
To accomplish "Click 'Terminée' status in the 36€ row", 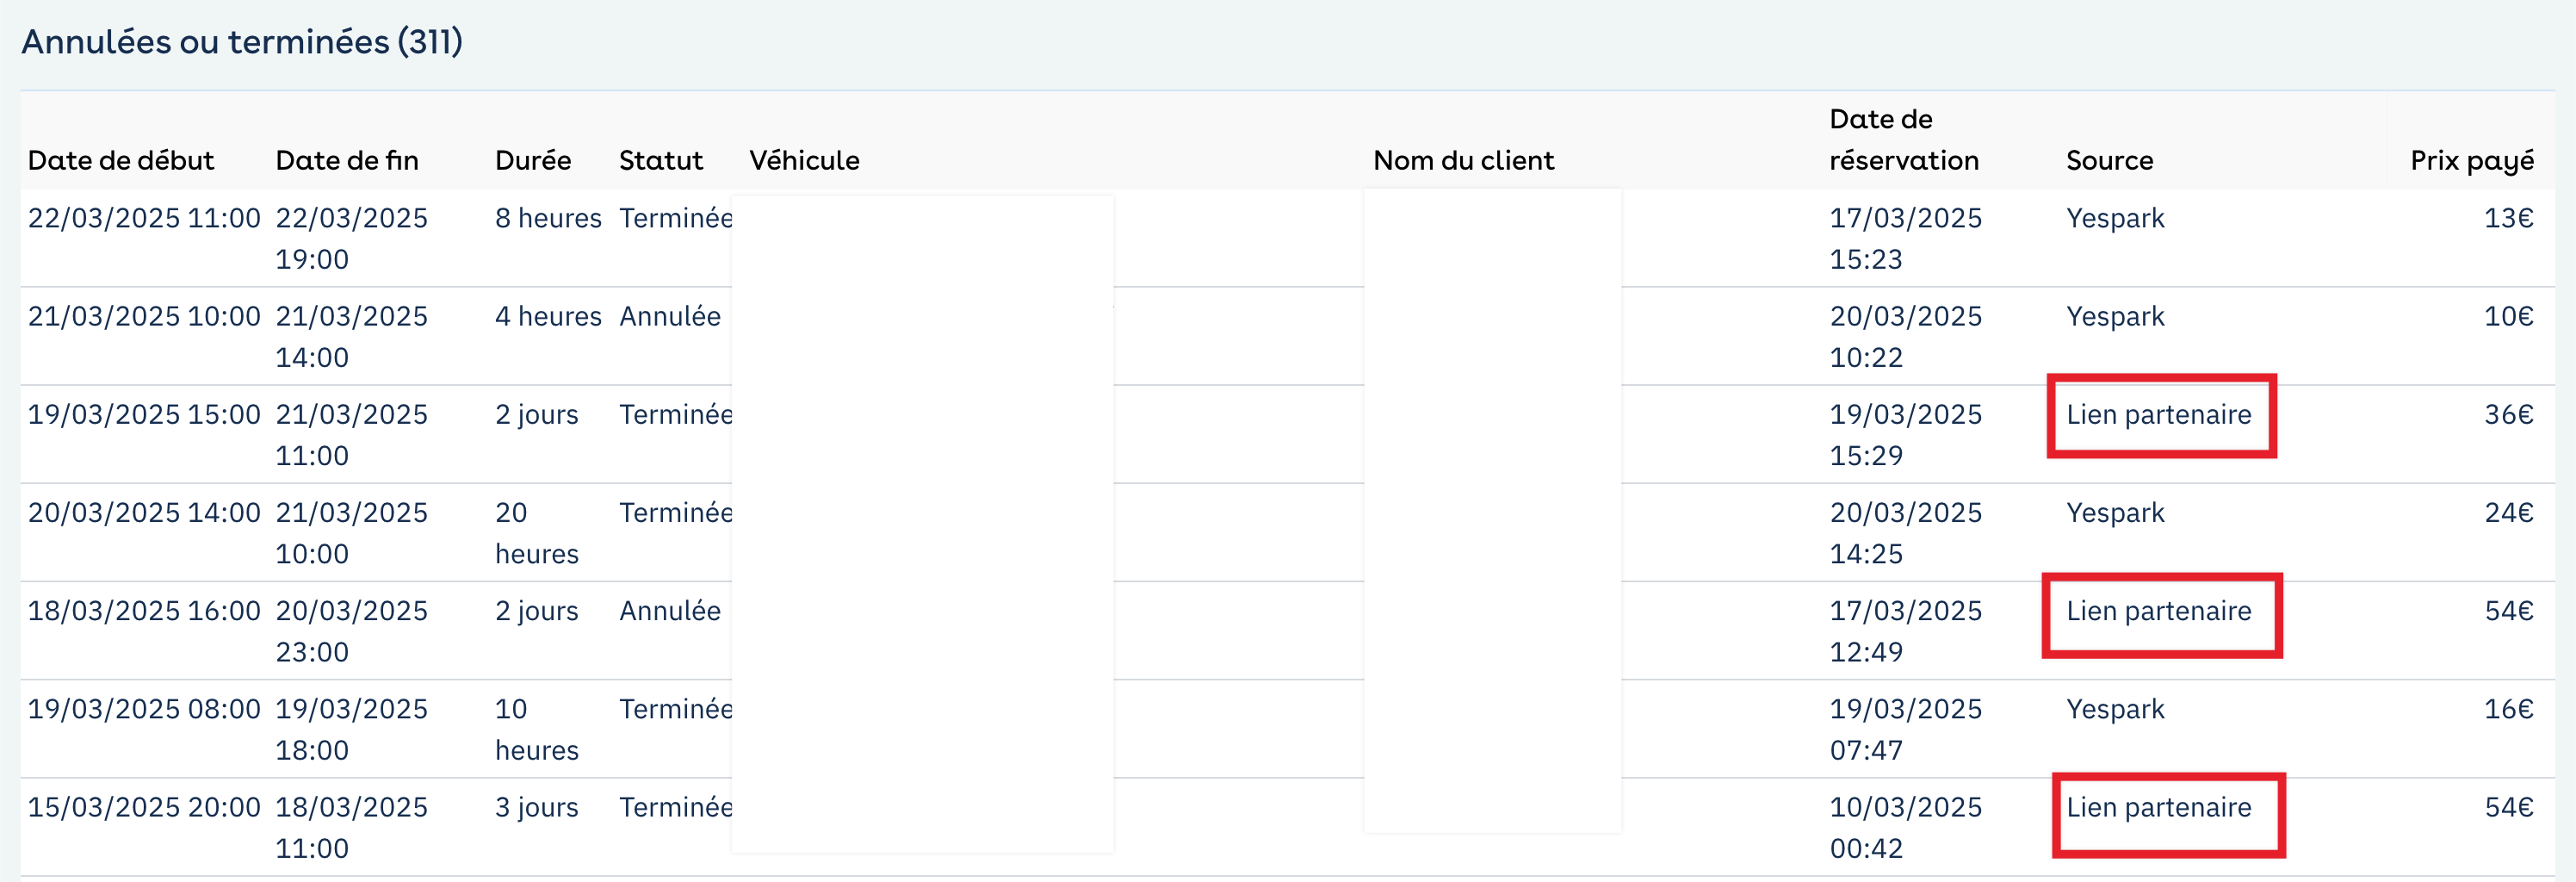I will pos(676,414).
